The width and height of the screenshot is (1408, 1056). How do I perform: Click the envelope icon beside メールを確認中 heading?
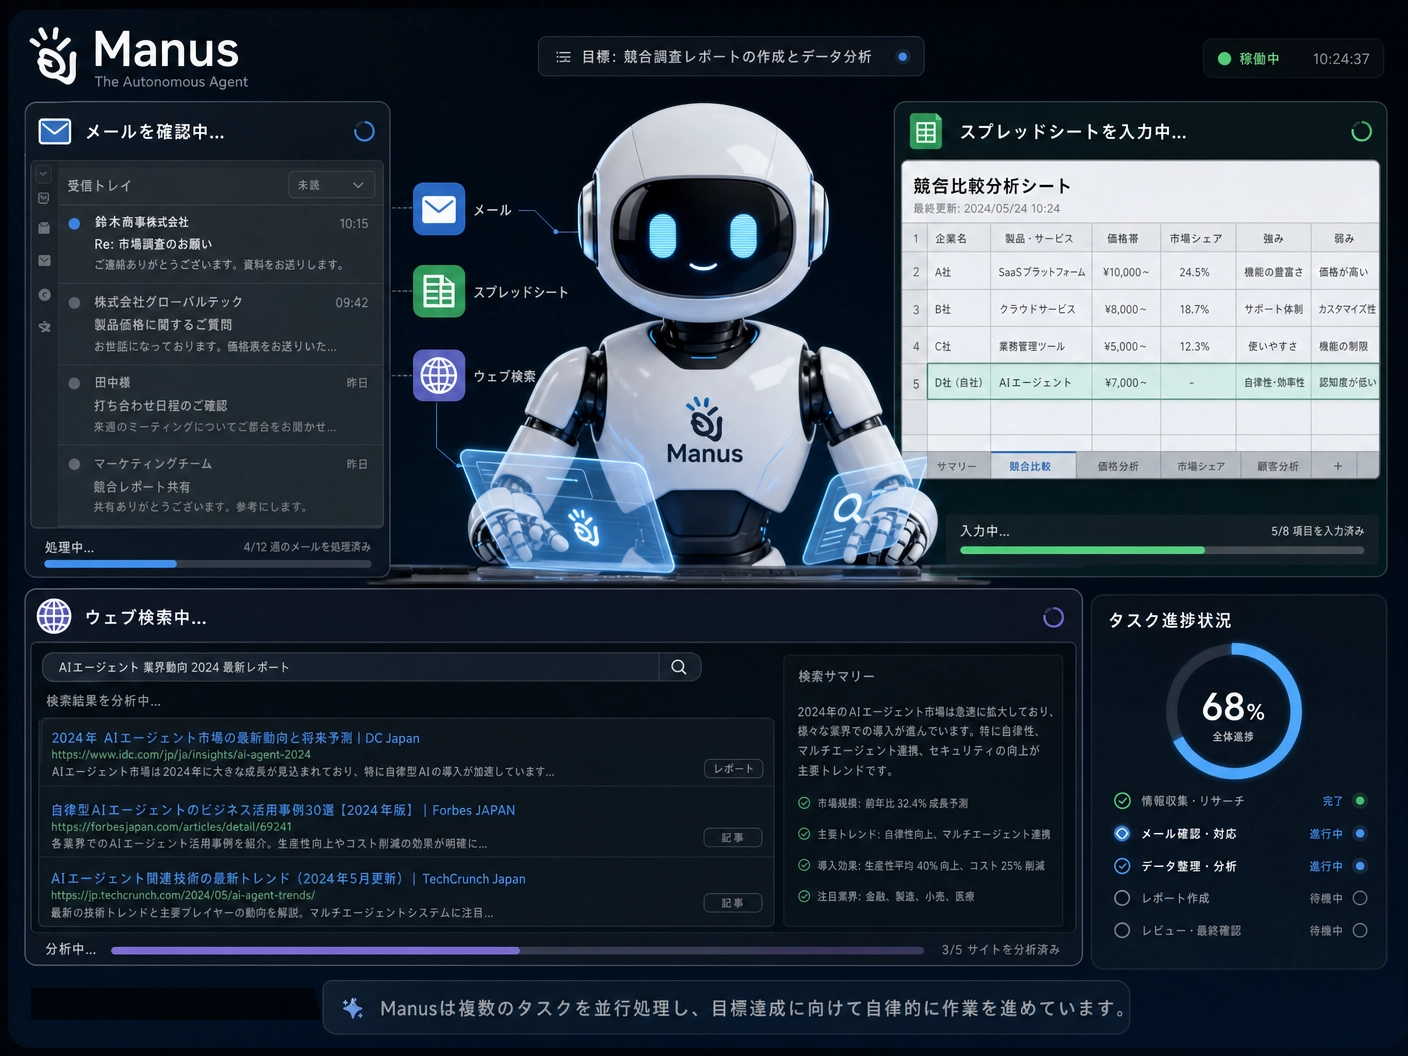pyautogui.click(x=55, y=131)
